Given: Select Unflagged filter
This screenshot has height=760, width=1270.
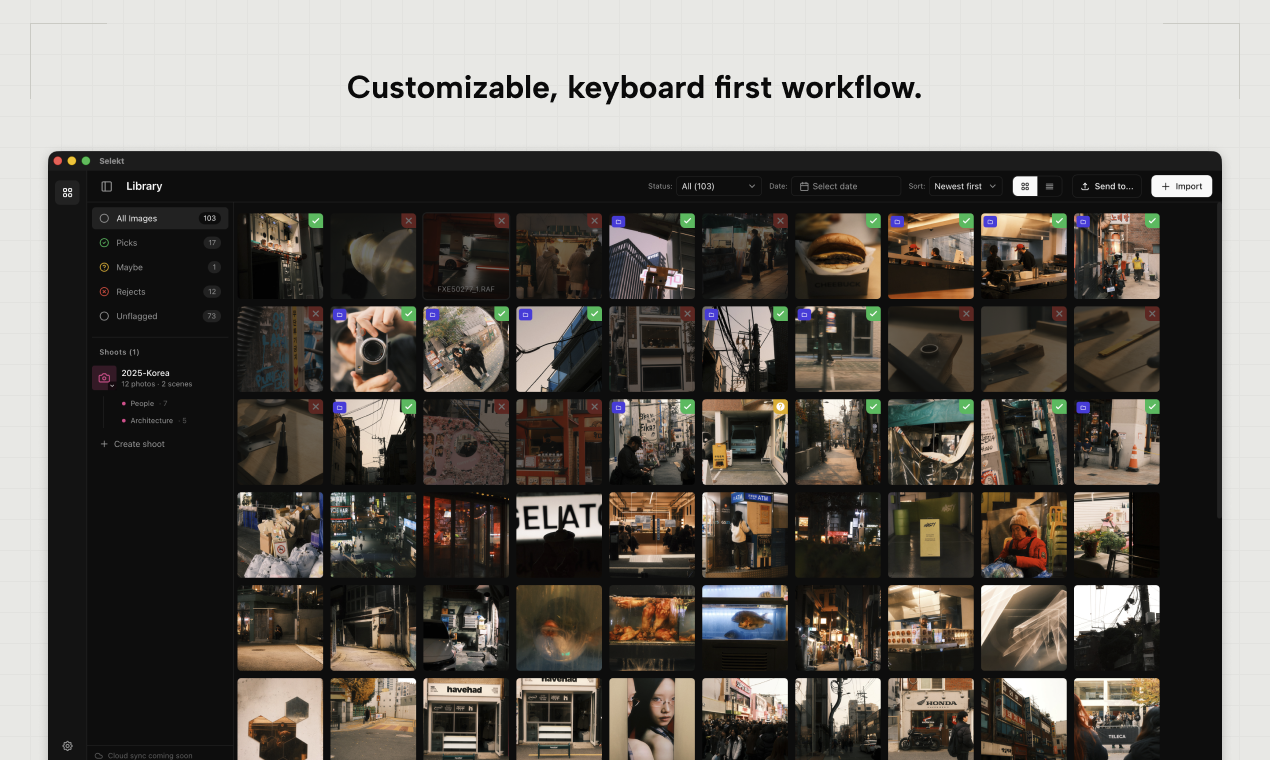Looking at the screenshot, I should 160,316.
